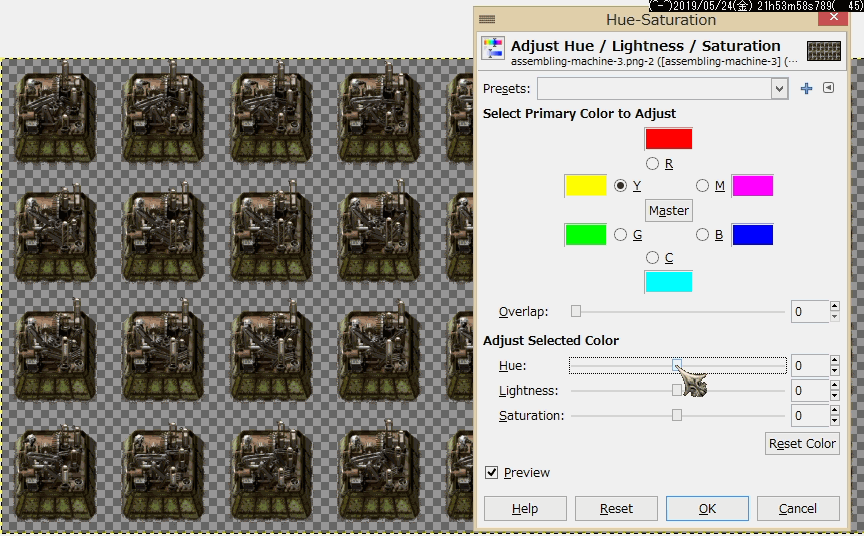Click the Master button
Viewport: 864px width, 536px height.
(669, 210)
